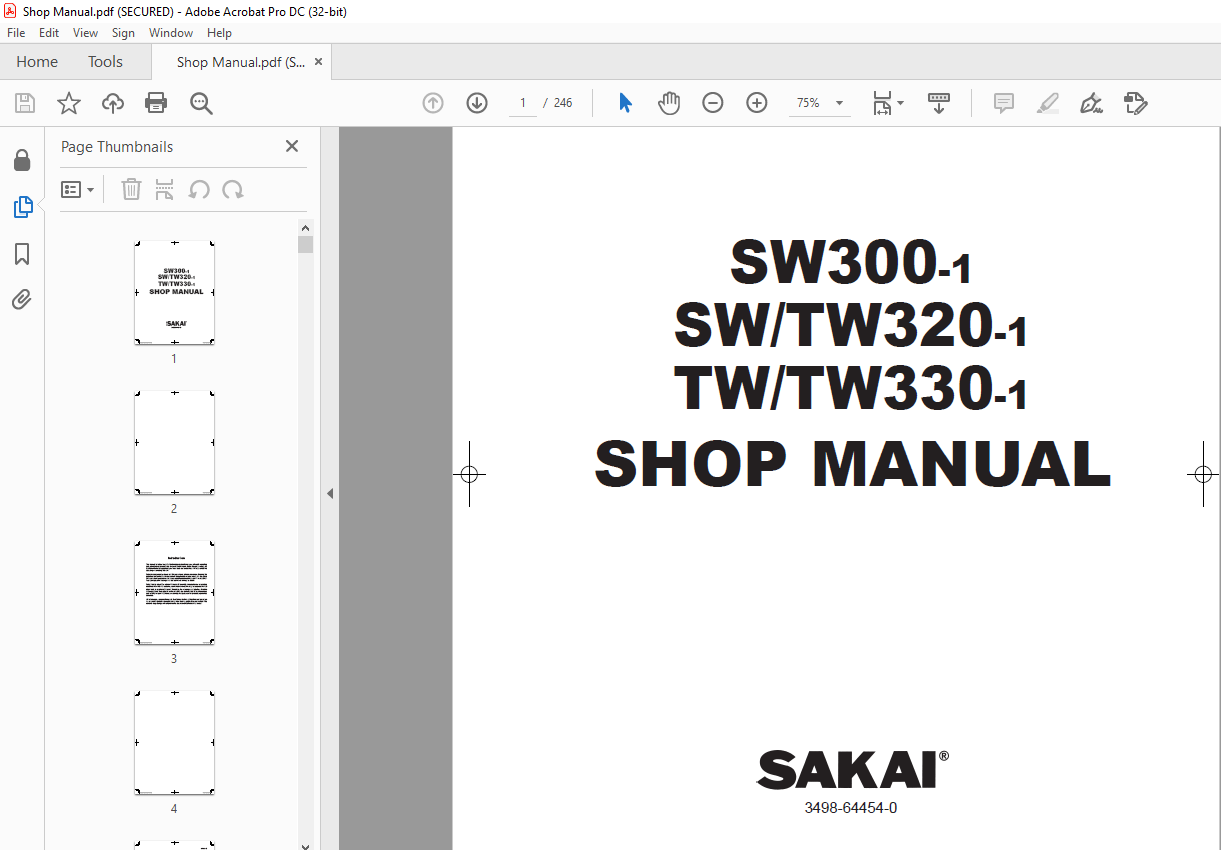
Task: Select page 1 thumbnail
Action: pyautogui.click(x=174, y=293)
